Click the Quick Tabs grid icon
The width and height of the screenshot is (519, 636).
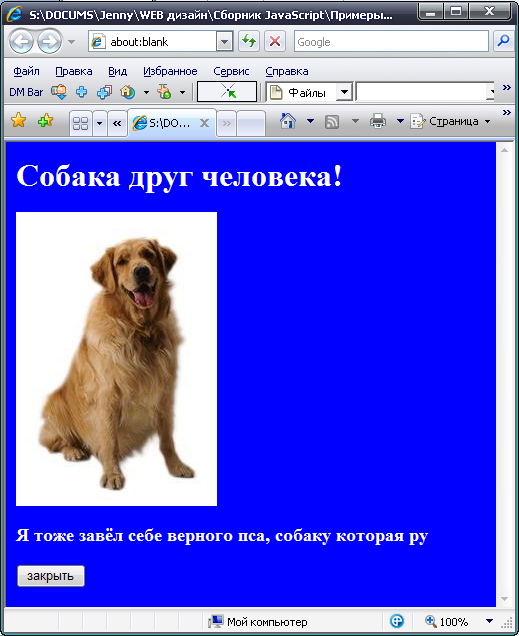point(80,123)
